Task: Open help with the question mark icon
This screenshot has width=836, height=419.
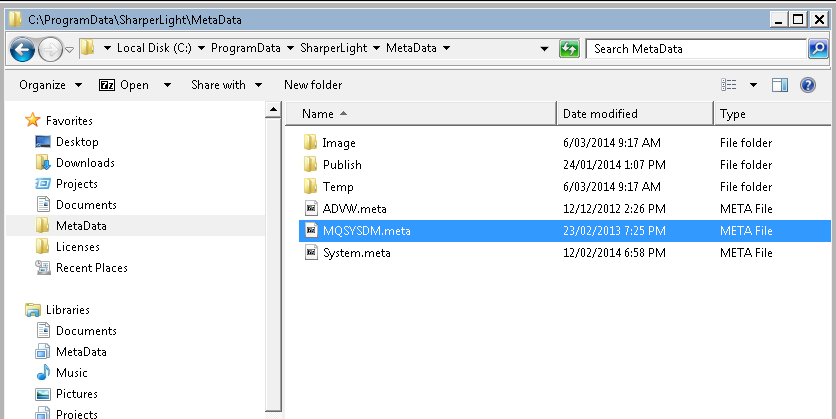Action: coord(808,85)
